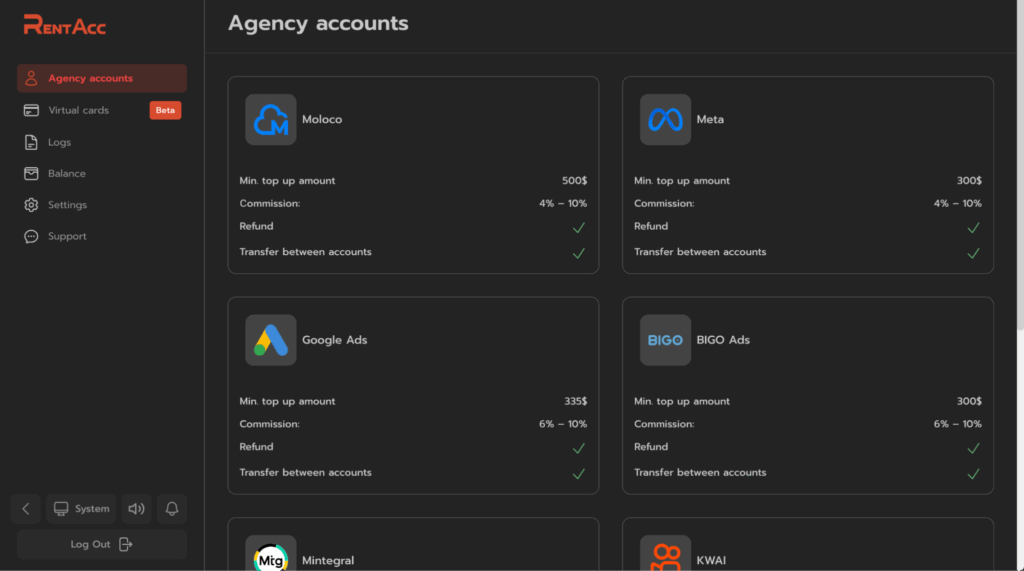Click the Agency accounts person icon
Screen dimensions: 1024x571
[31, 78]
